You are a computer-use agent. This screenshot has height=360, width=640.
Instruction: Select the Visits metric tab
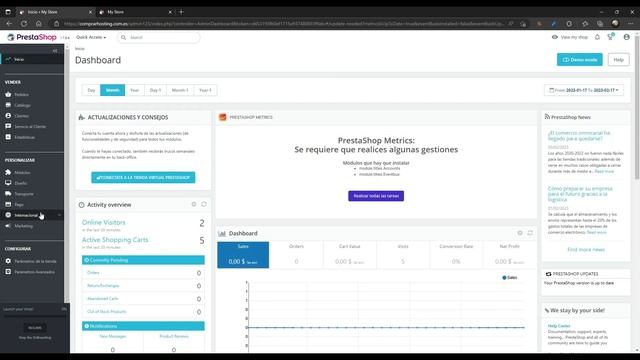(x=403, y=255)
